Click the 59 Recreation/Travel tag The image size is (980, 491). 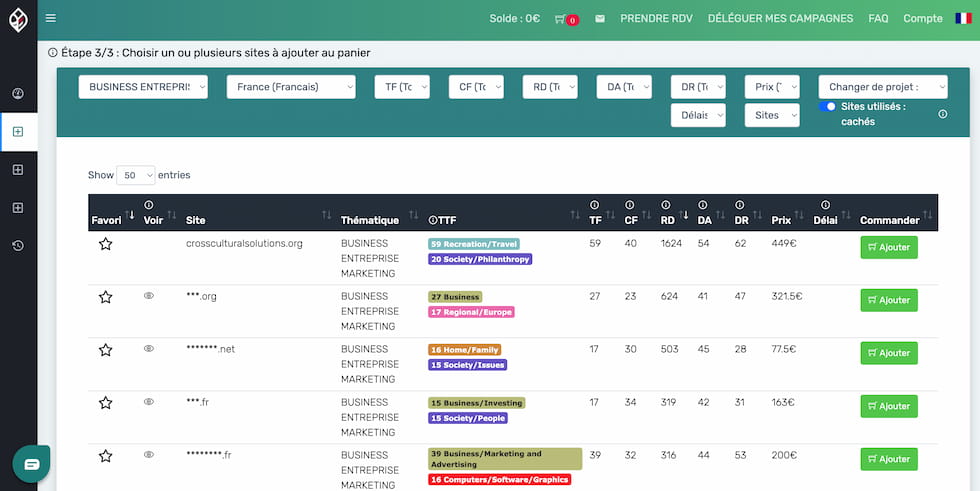coord(474,244)
